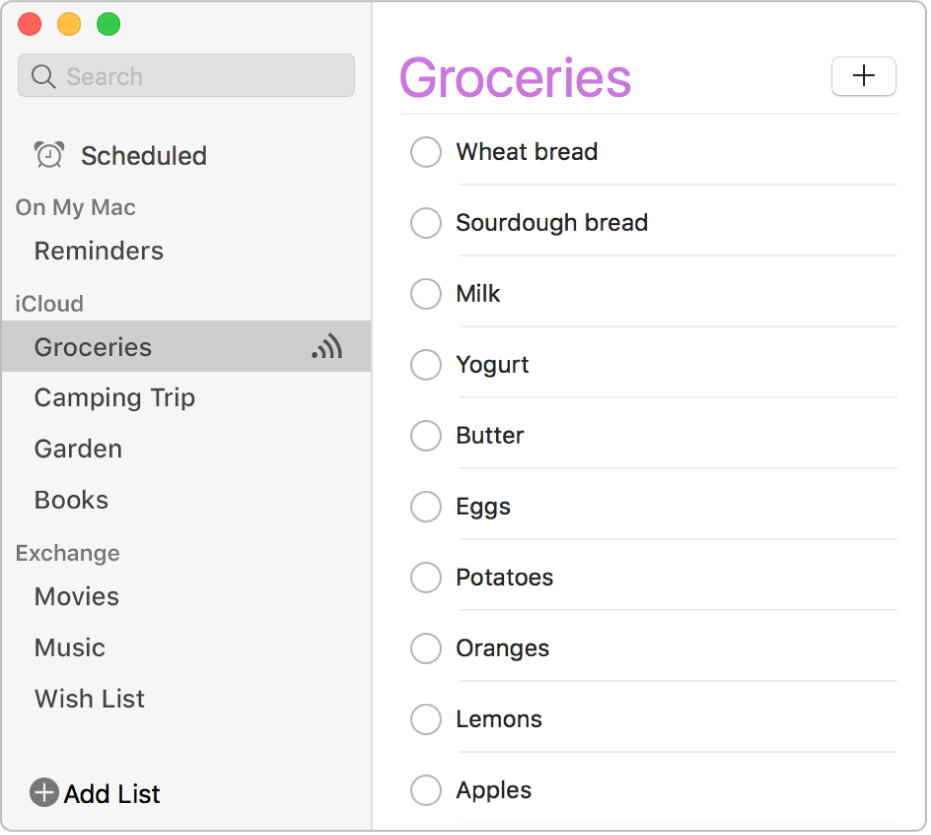Select the Movies list
The height and width of the screenshot is (835, 931).
click(x=76, y=596)
